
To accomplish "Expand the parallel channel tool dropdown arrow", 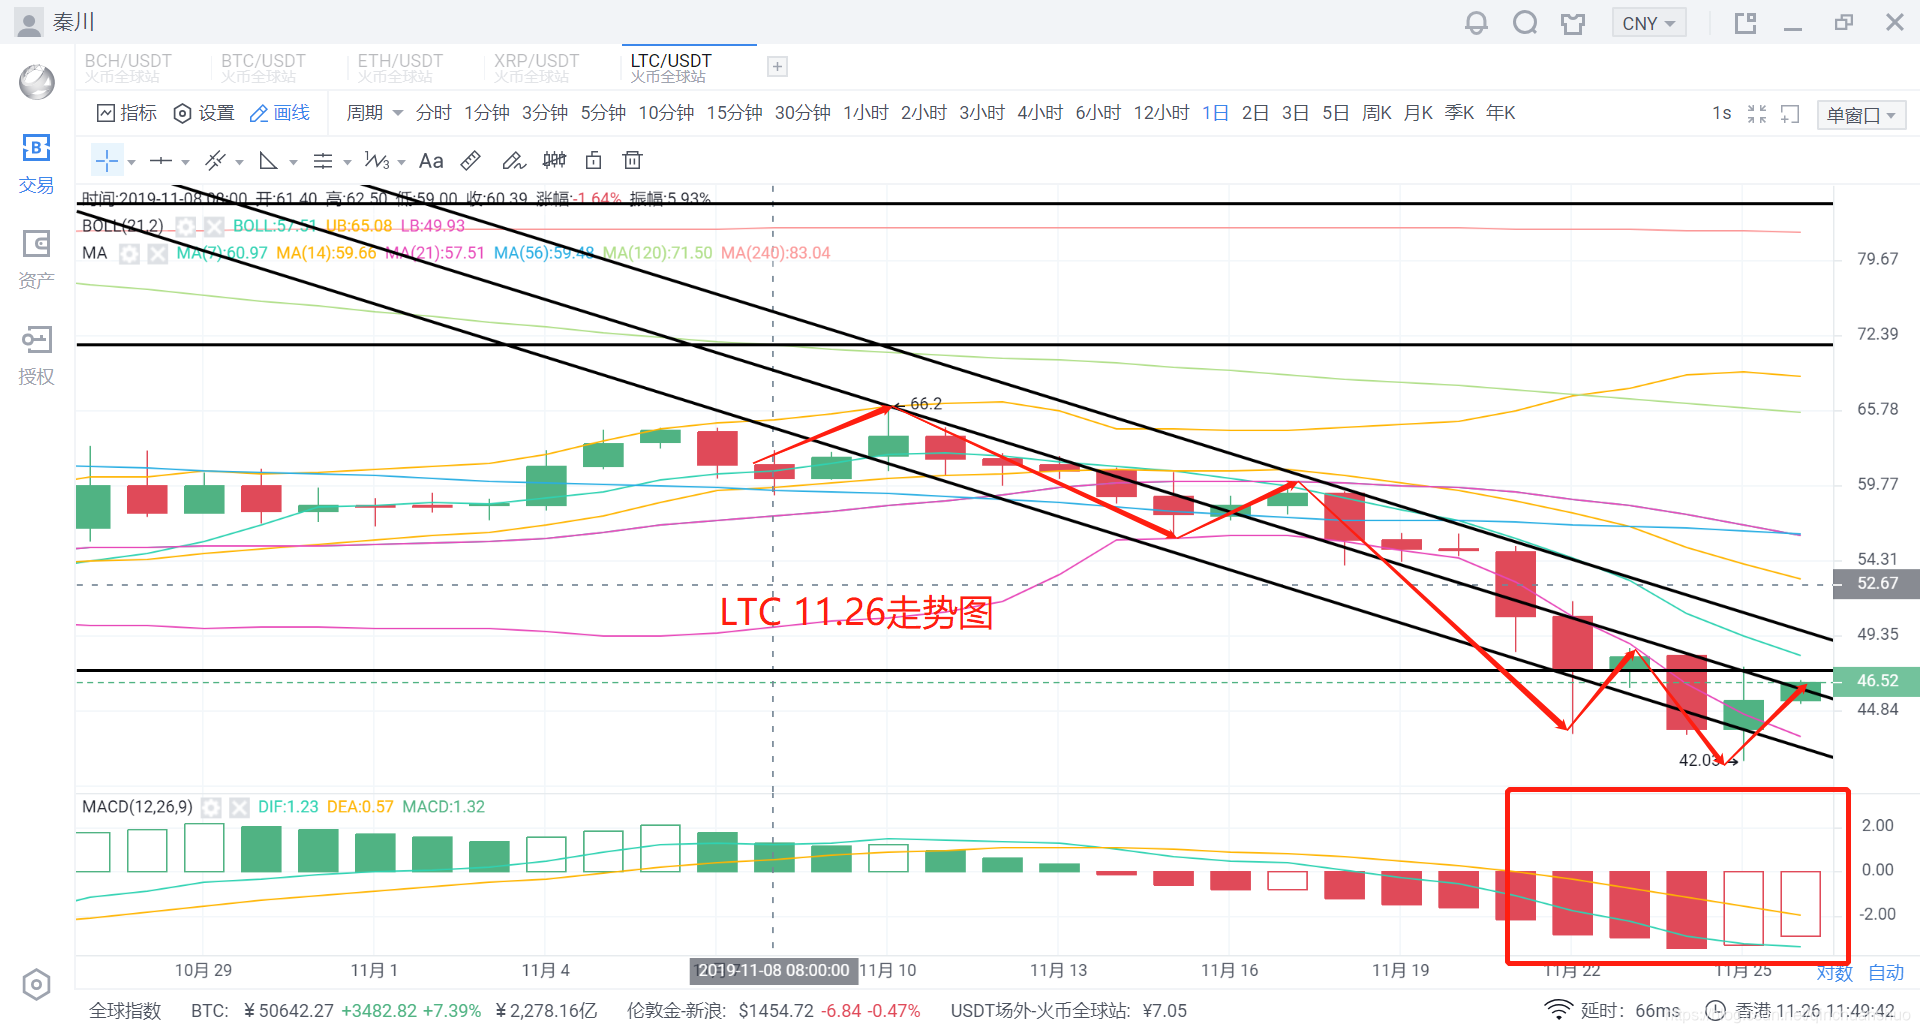I will click(239, 162).
